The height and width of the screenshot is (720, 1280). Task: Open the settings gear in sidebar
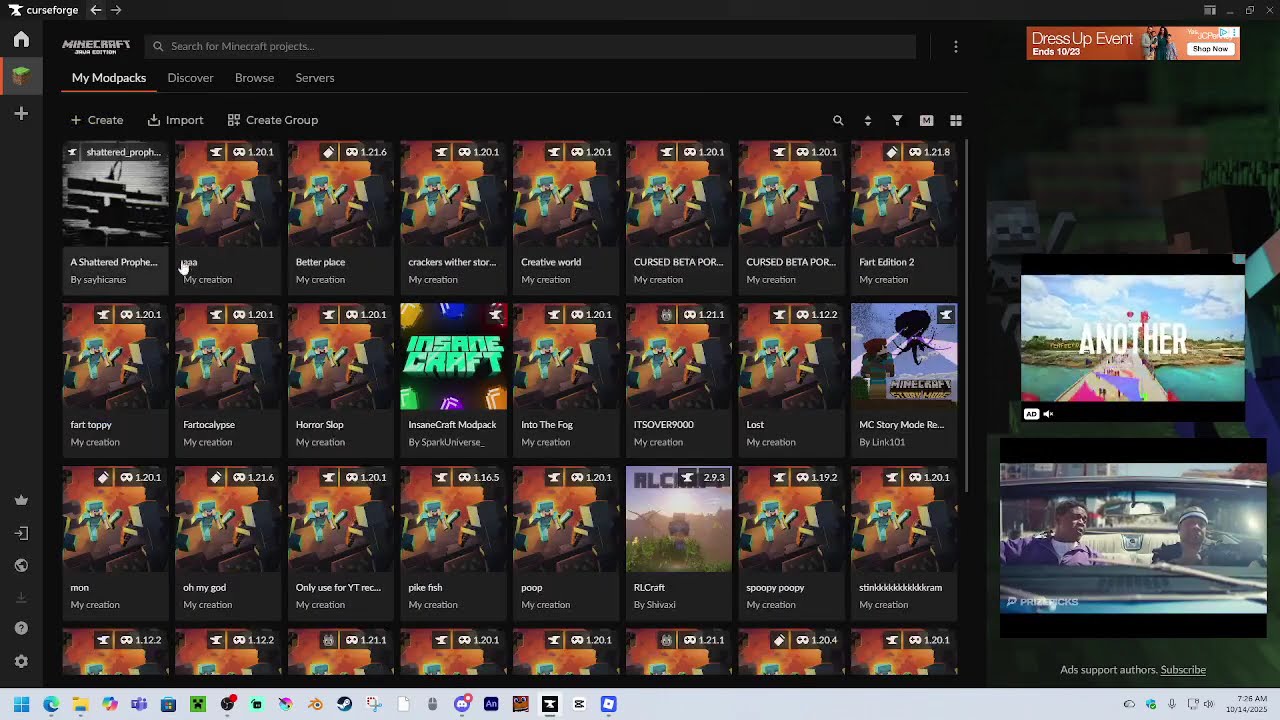click(21, 662)
